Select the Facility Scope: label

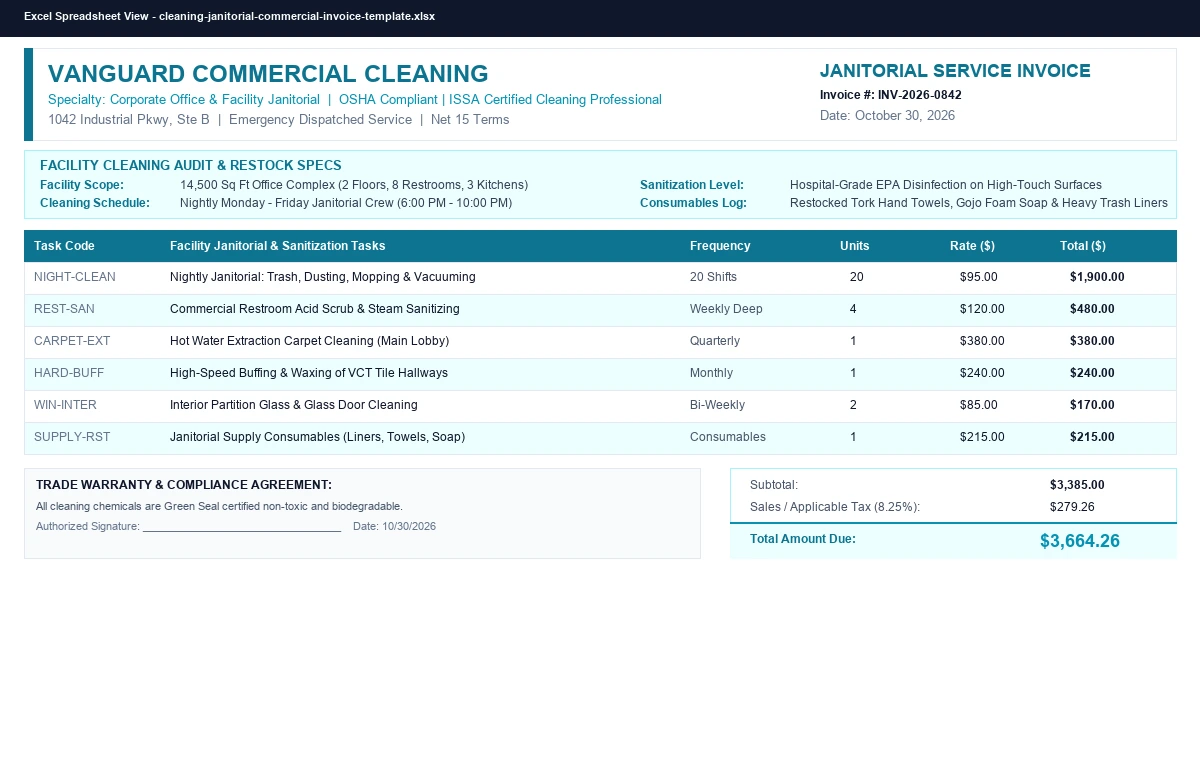(82, 185)
